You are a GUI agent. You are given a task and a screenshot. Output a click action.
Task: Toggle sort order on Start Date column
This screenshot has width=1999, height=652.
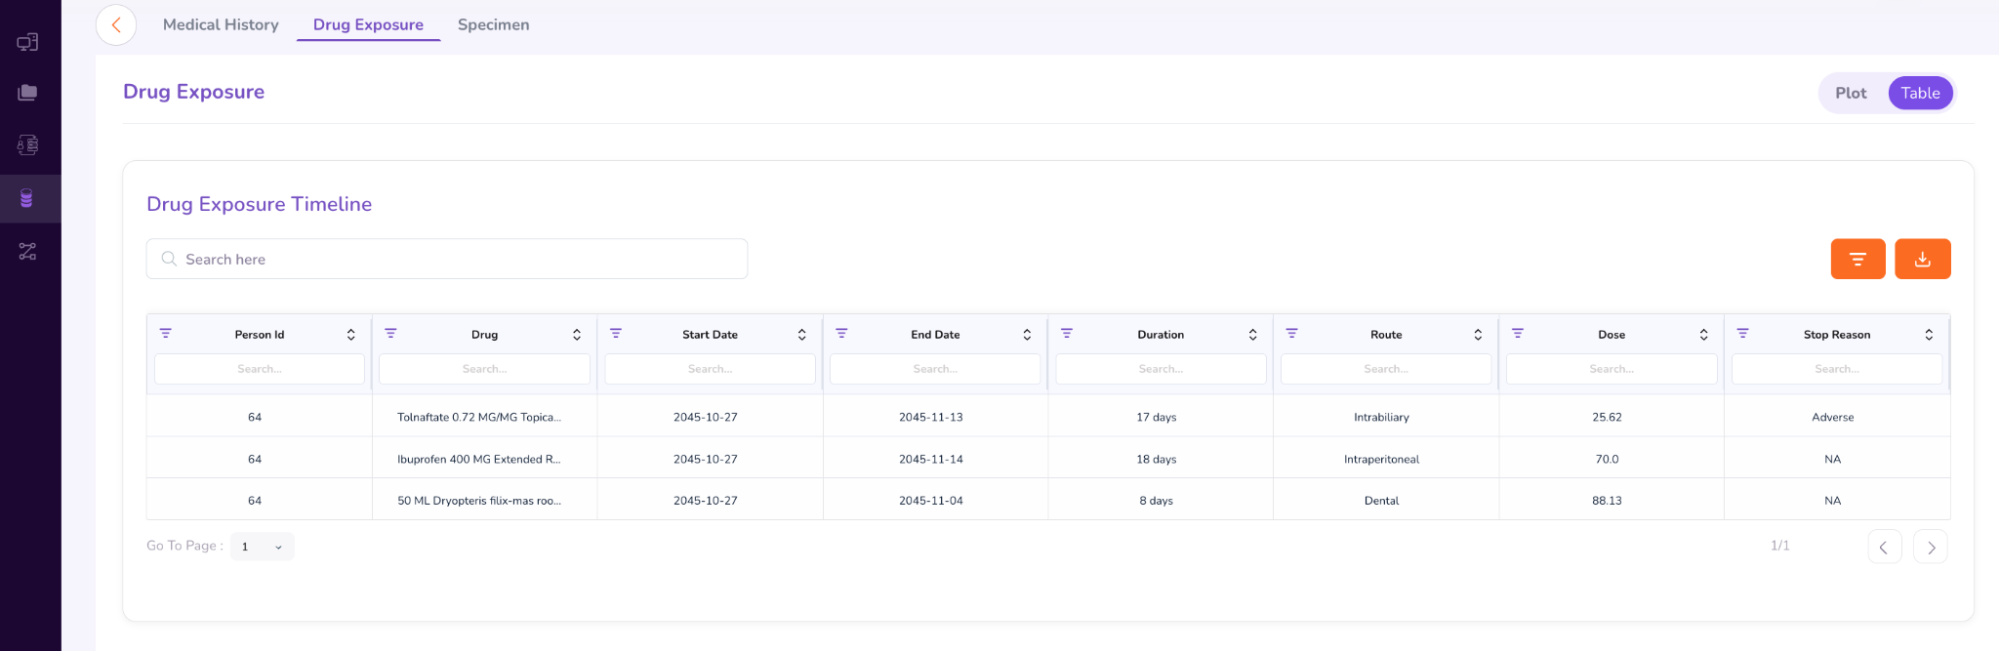(x=802, y=335)
